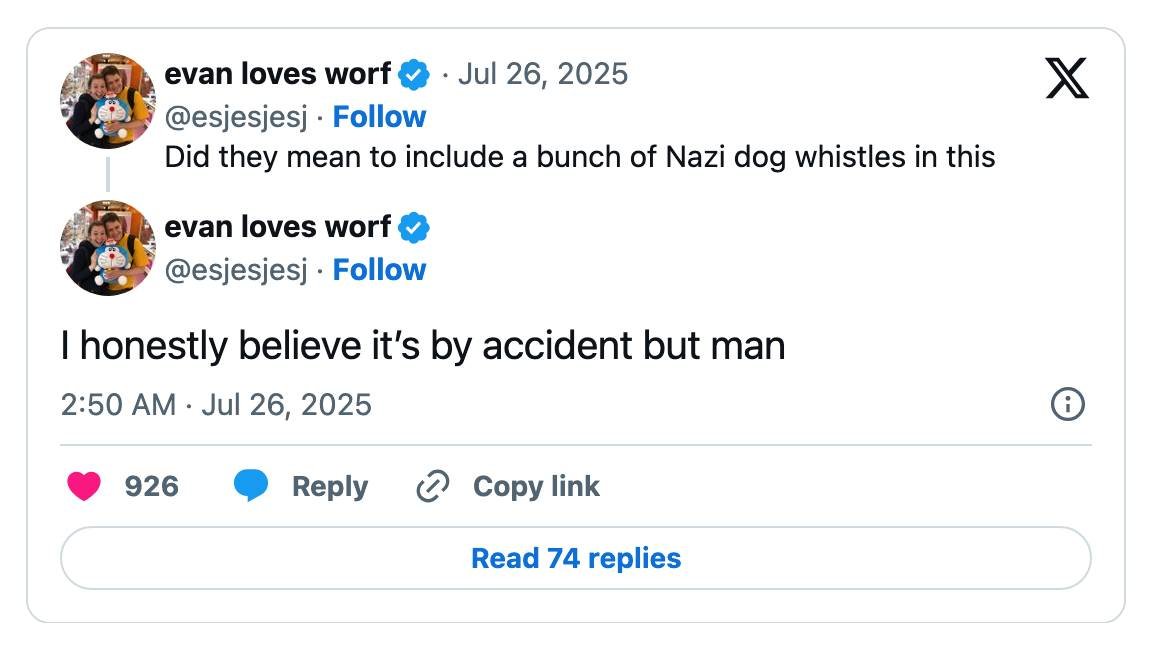1155x650 pixels.
Task: Click the second "evan loves worf" display name
Action: pyautogui.click(x=277, y=228)
